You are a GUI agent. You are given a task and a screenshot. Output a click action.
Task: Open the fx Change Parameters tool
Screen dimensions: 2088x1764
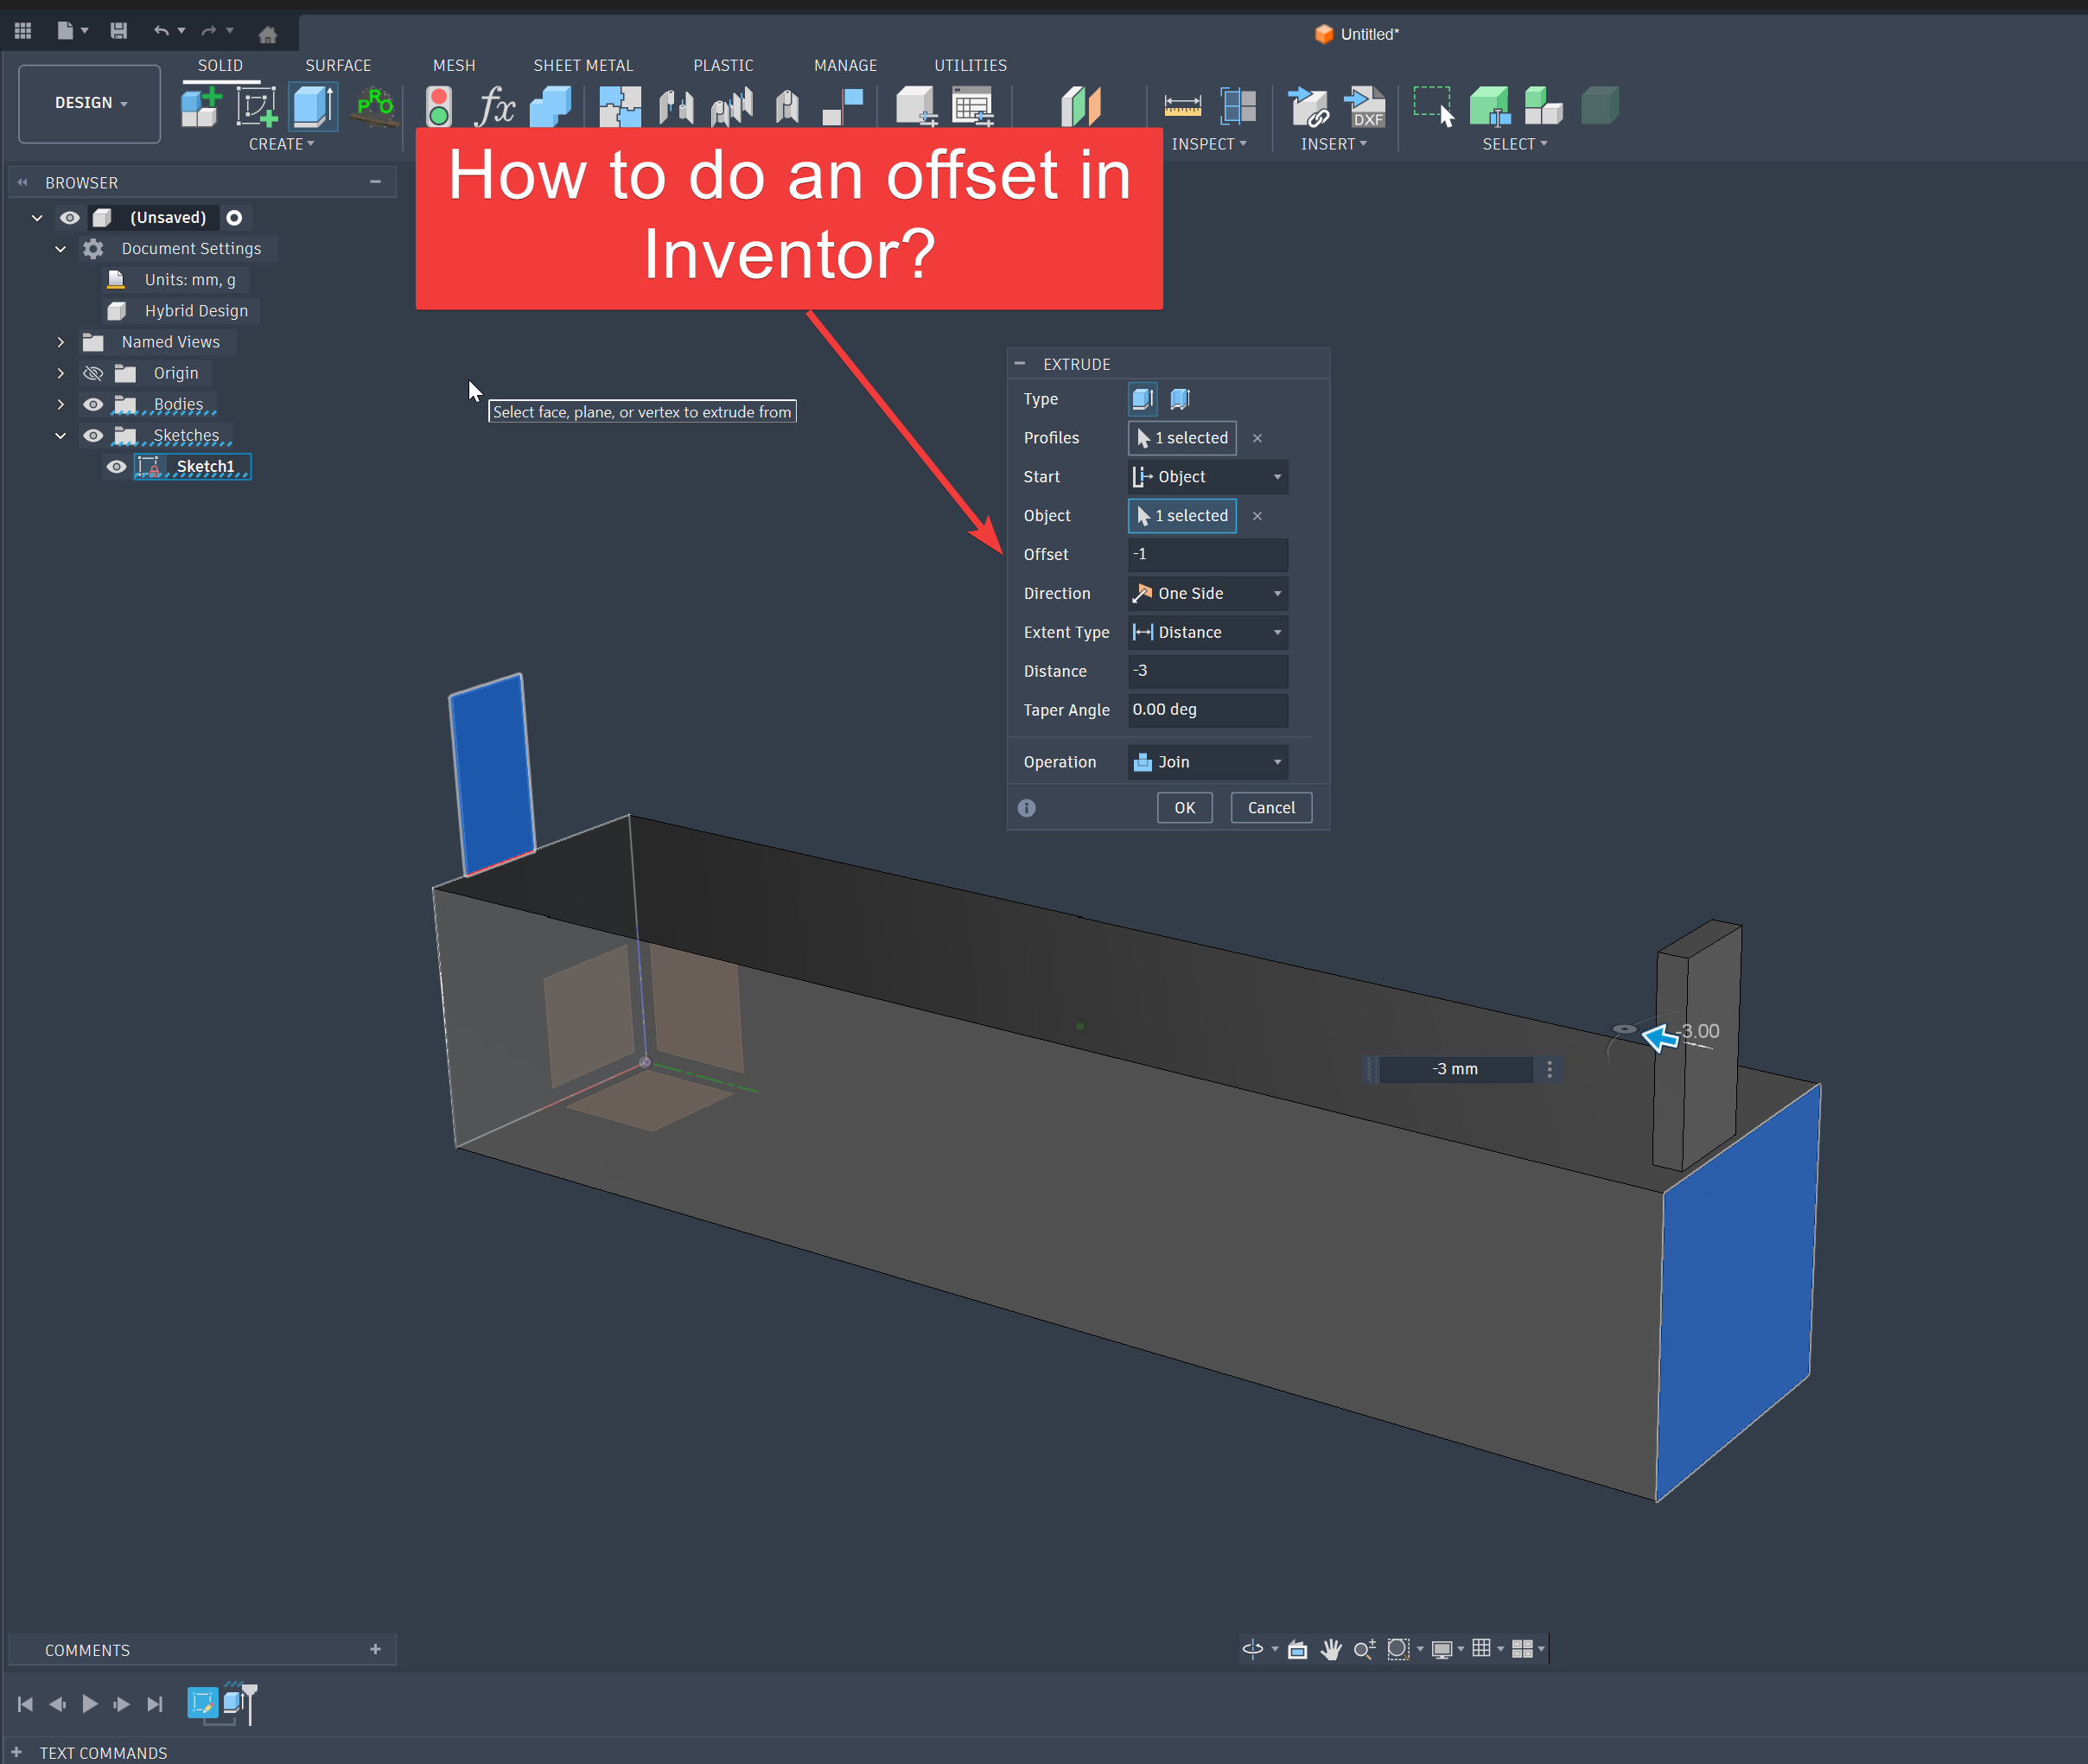(494, 106)
